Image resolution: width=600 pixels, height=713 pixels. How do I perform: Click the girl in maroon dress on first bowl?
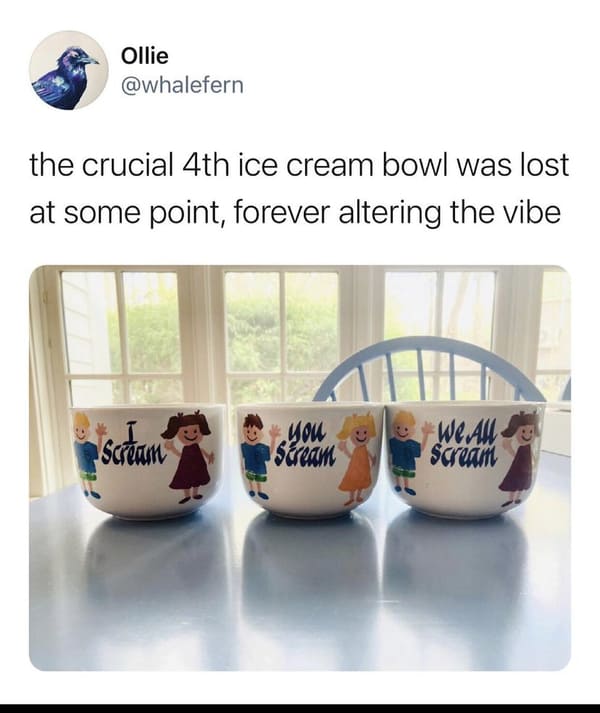[x=188, y=456]
